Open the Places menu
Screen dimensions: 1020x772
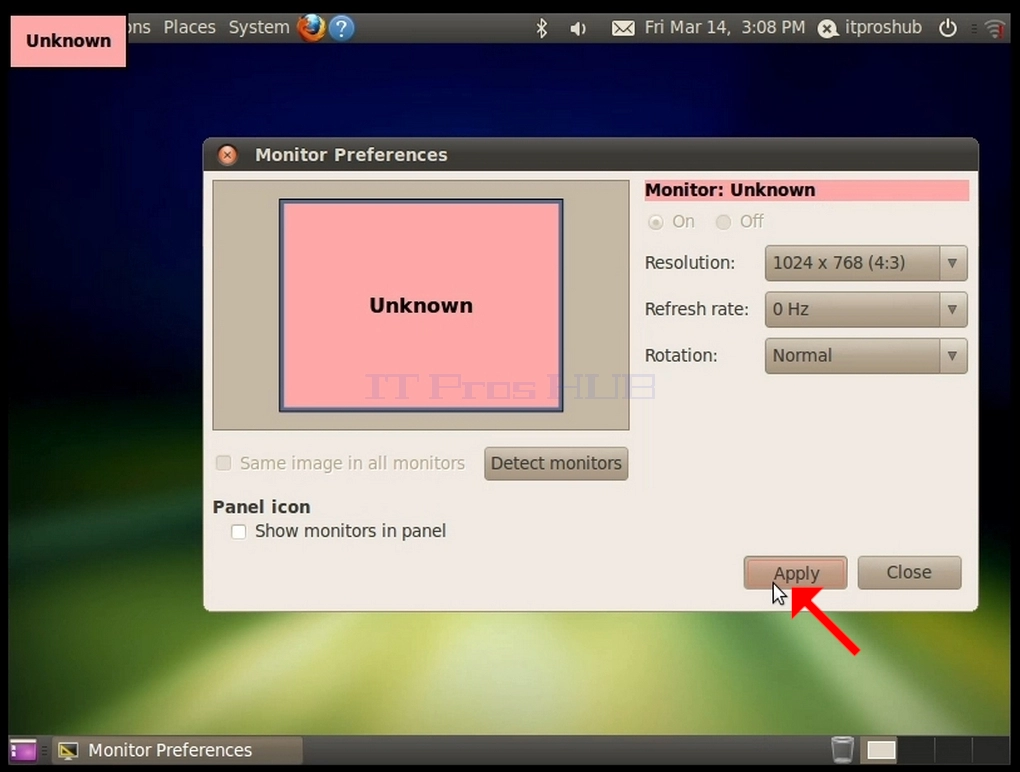pyautogui.click(x=189, y=27)
